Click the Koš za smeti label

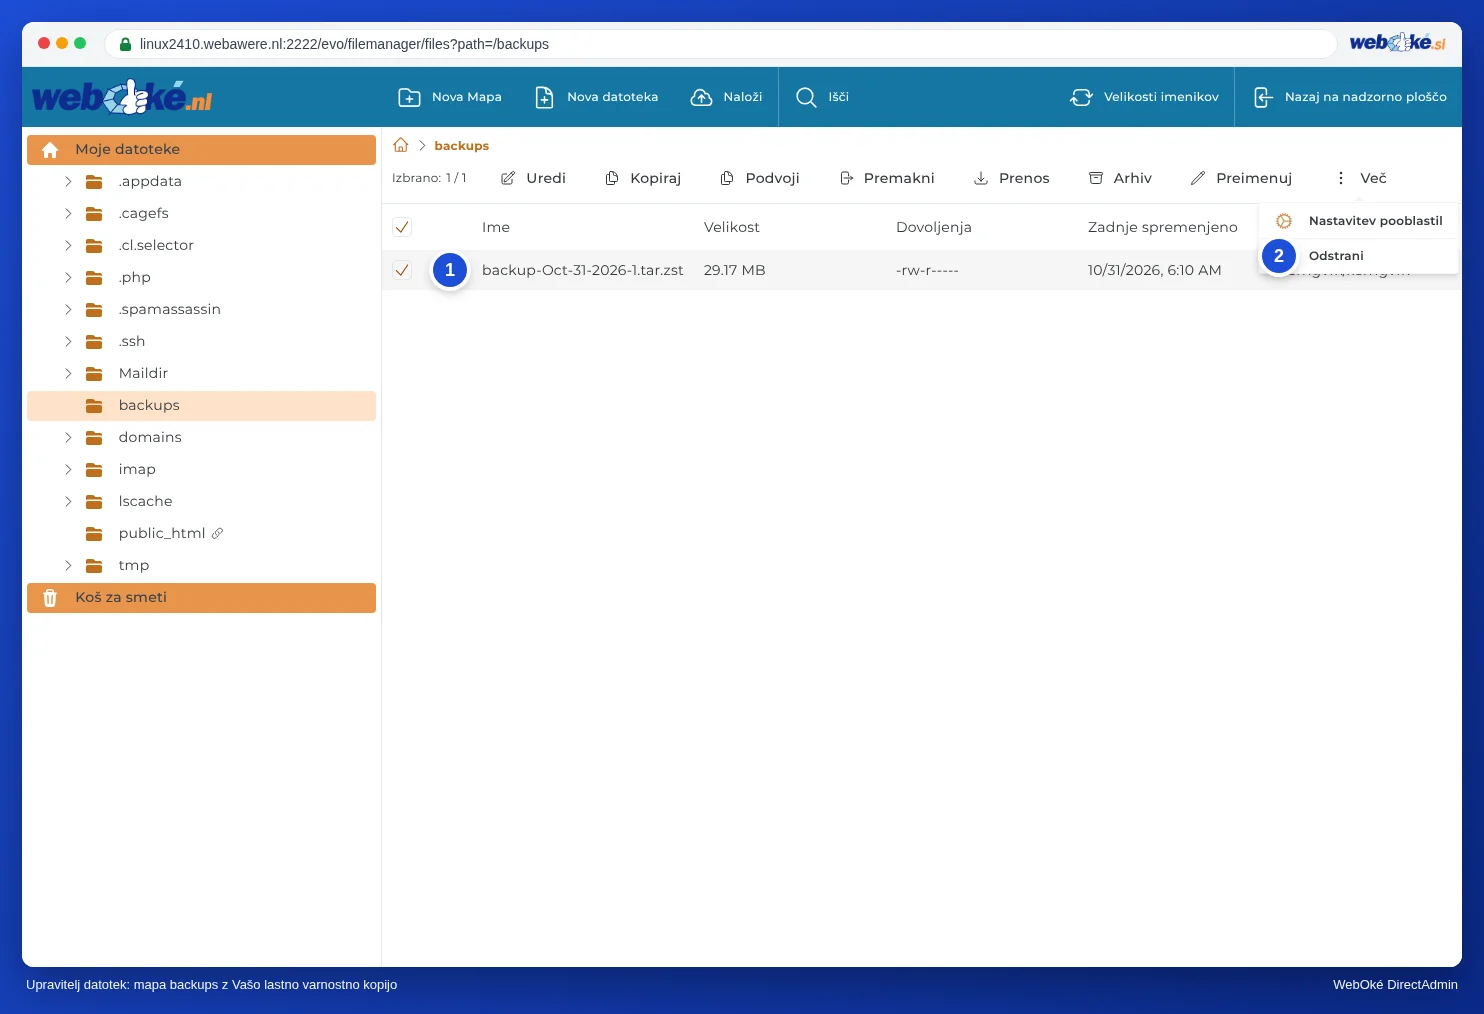coord(121,597)
